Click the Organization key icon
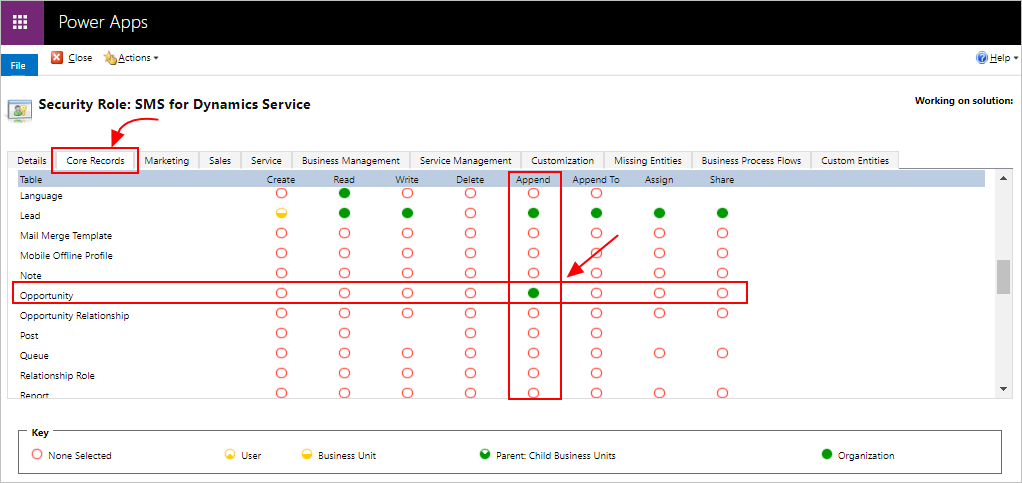This screenshot has height=483, width=1022. (827, 454)
